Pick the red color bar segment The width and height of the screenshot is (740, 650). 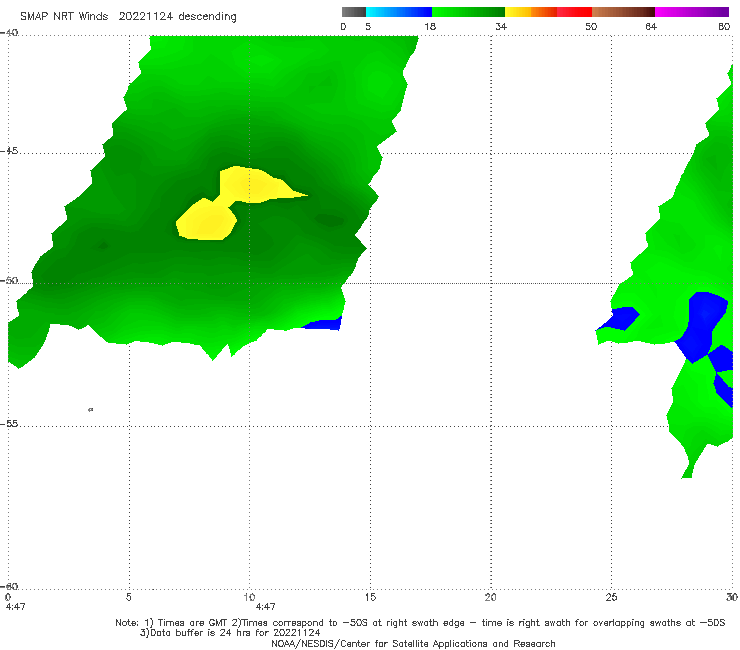pos(574,12)
